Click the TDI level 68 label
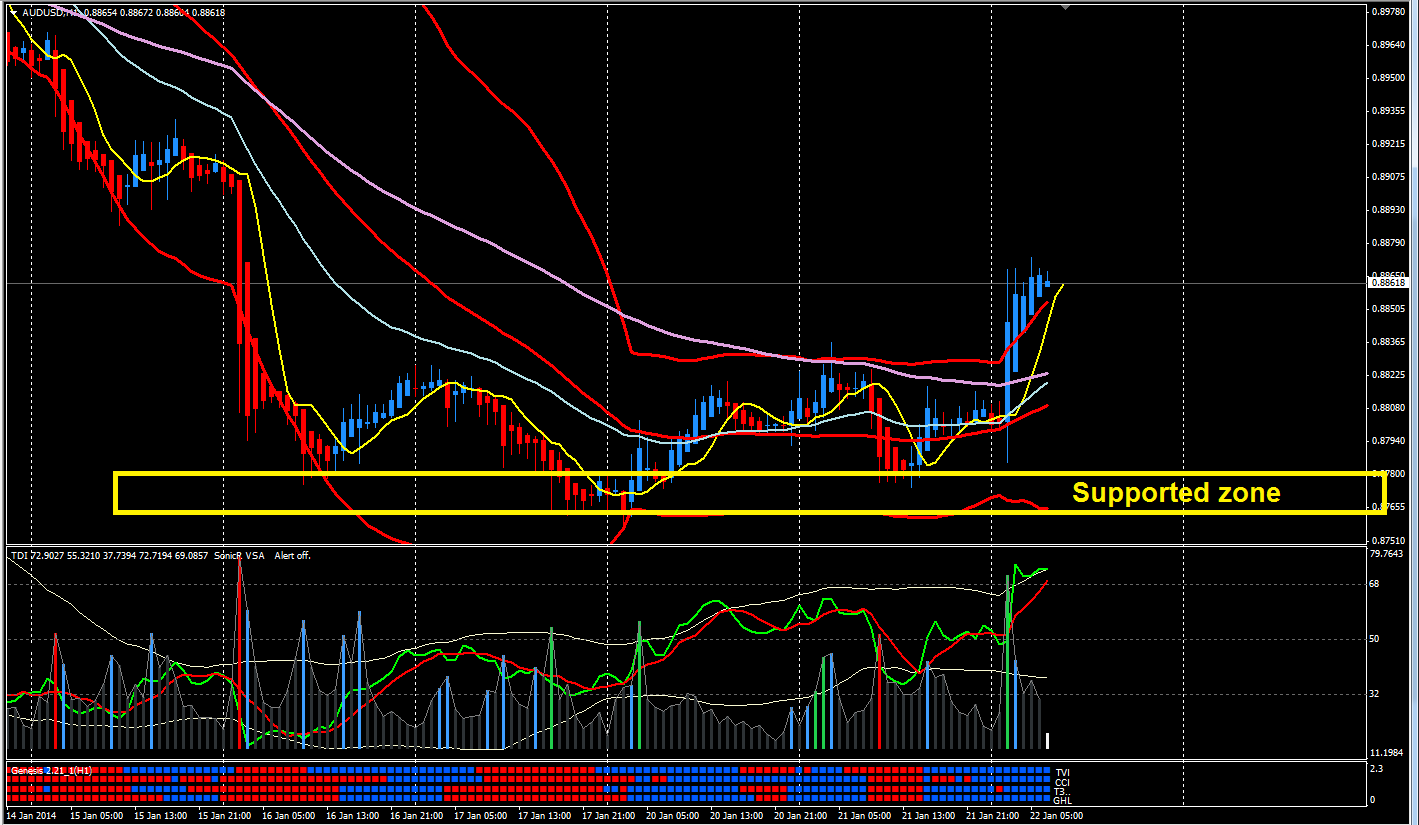 (1375, 584)
